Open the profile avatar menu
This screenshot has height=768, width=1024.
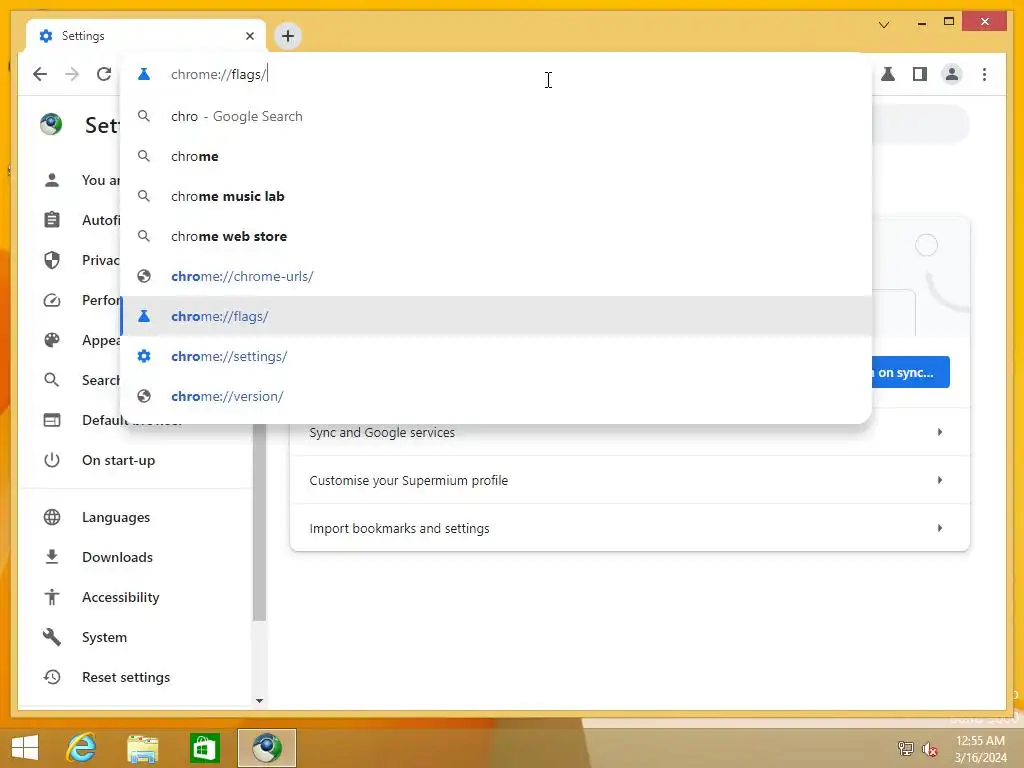click(x=952, y=74)
